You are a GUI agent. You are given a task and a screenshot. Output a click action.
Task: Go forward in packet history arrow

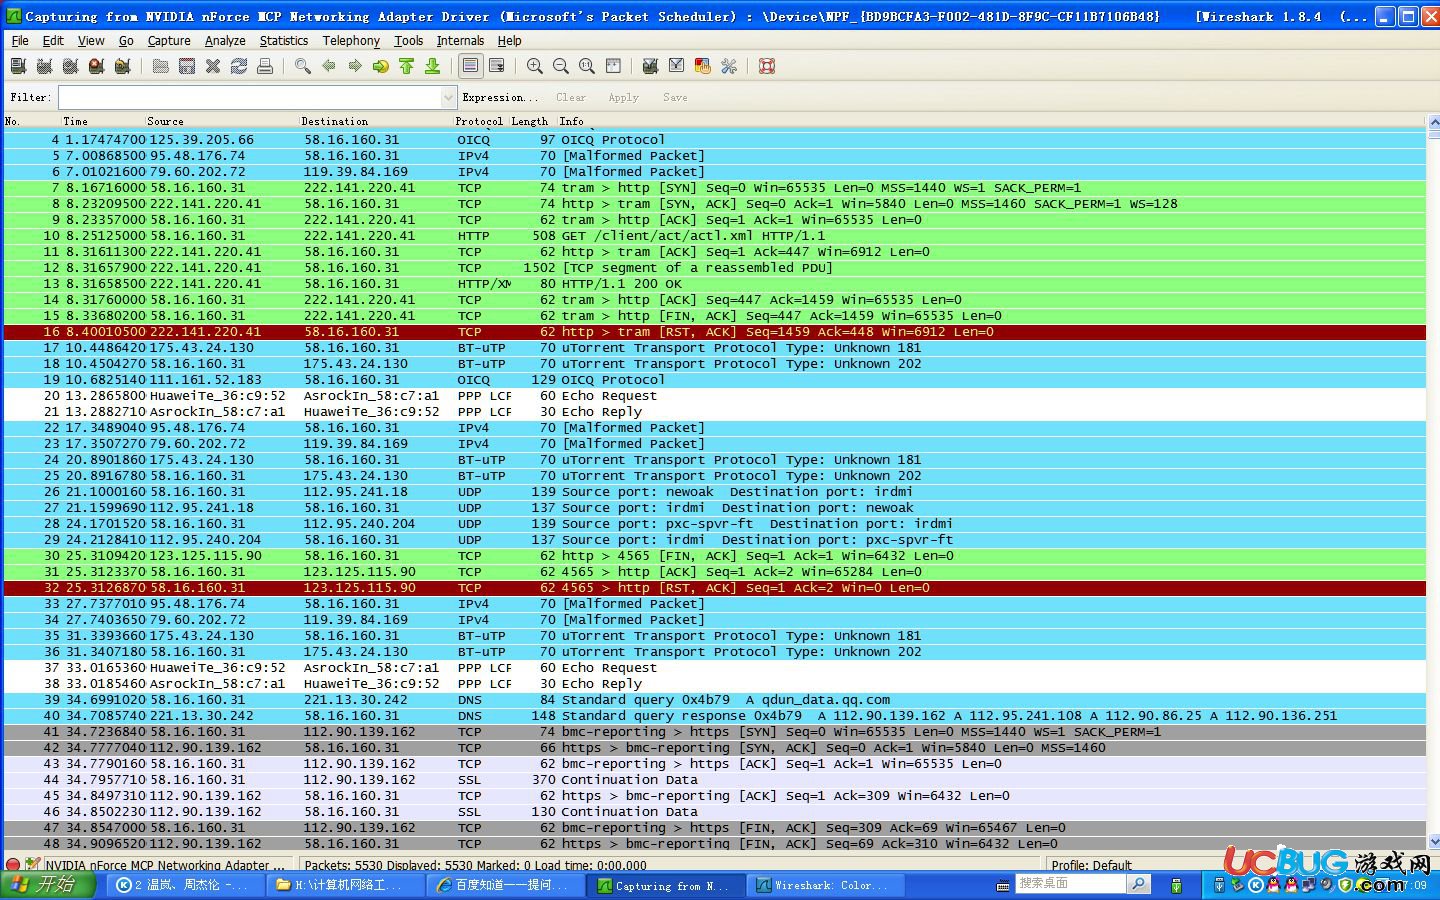point(354,66)
